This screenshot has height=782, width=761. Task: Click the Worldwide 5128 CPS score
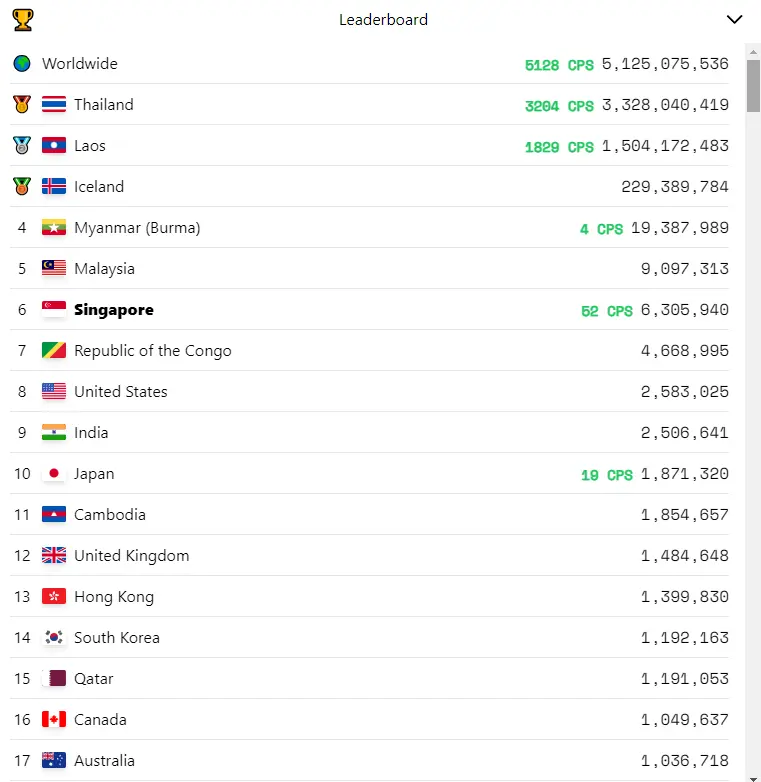point(559,65)
